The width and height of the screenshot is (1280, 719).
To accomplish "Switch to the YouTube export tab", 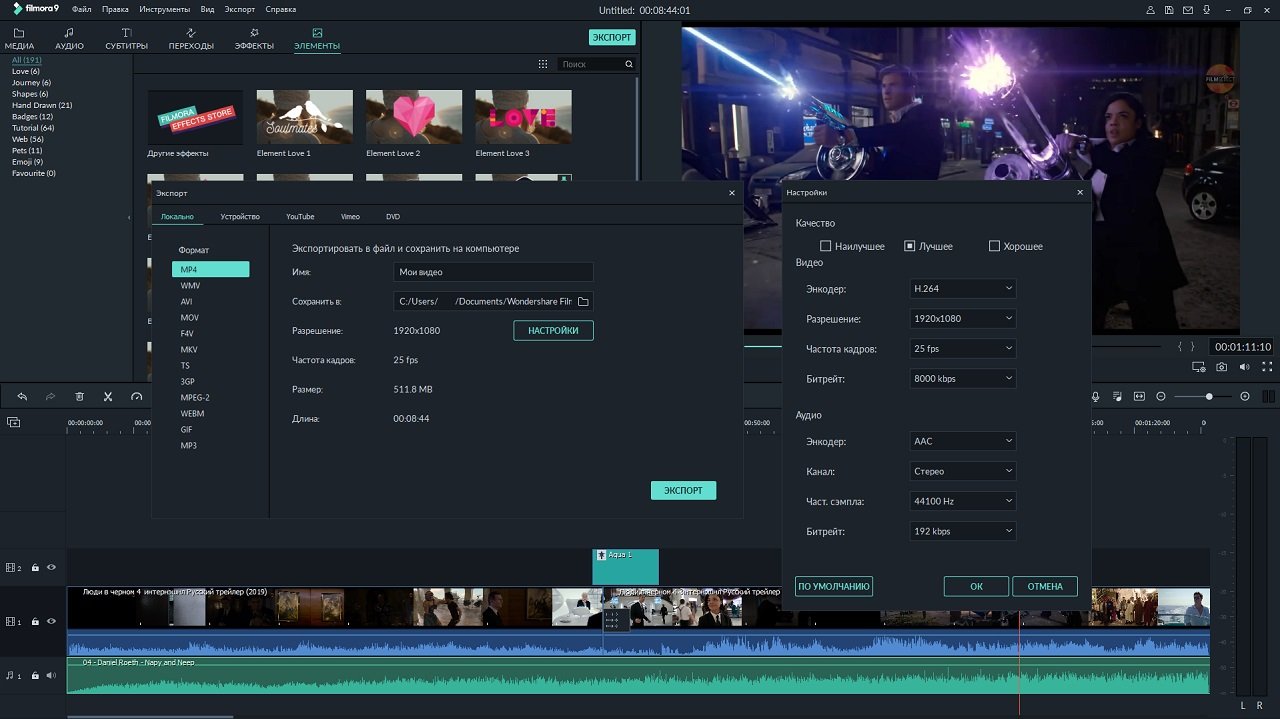I will tap(300, 217).
